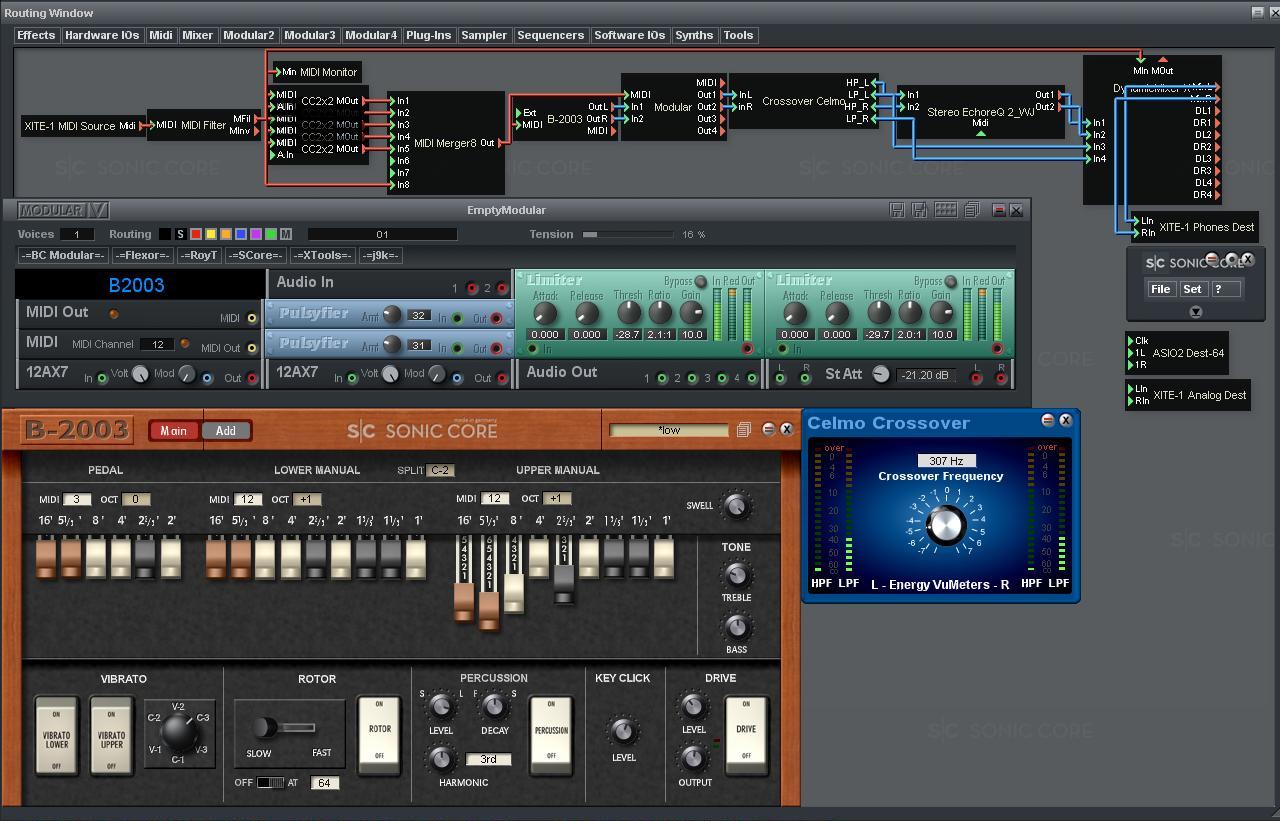Viewport: 1281px width, 821px height.
Task: Toggle the PERCUSSION on/off switch
Action: [551, 736]
